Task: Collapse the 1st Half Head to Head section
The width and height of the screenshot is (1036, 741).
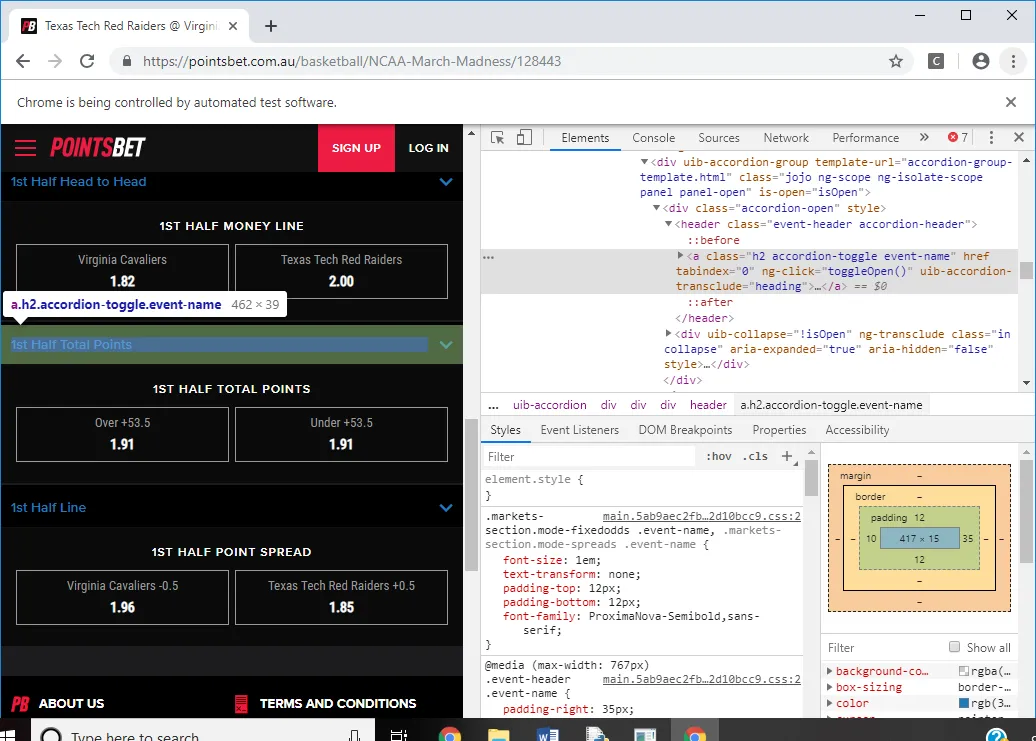Action: point(446,182)
